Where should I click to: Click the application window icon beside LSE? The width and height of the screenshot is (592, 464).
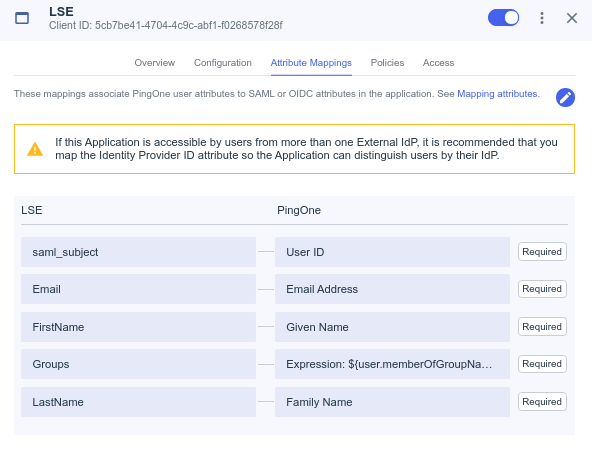(22, 18)
